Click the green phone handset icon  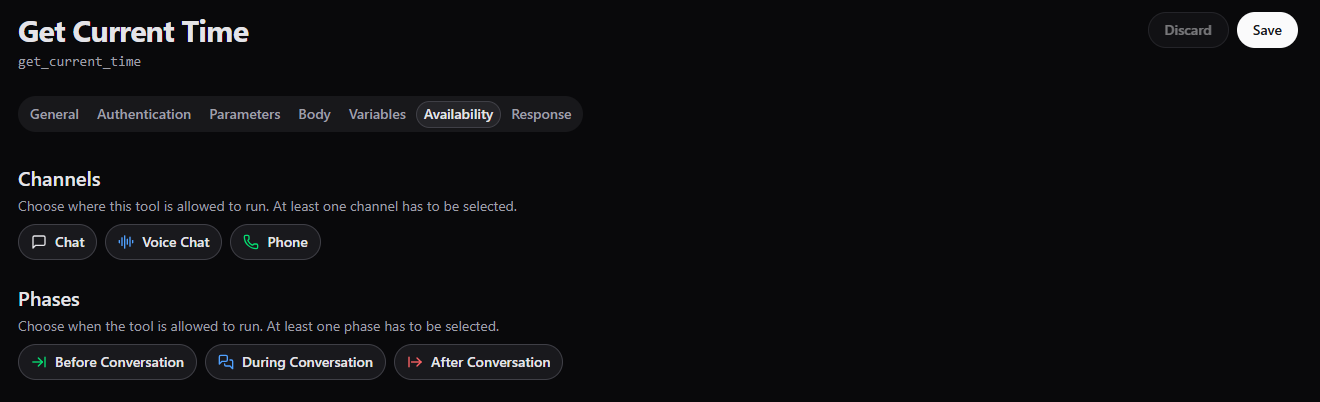tap(251, 242)
